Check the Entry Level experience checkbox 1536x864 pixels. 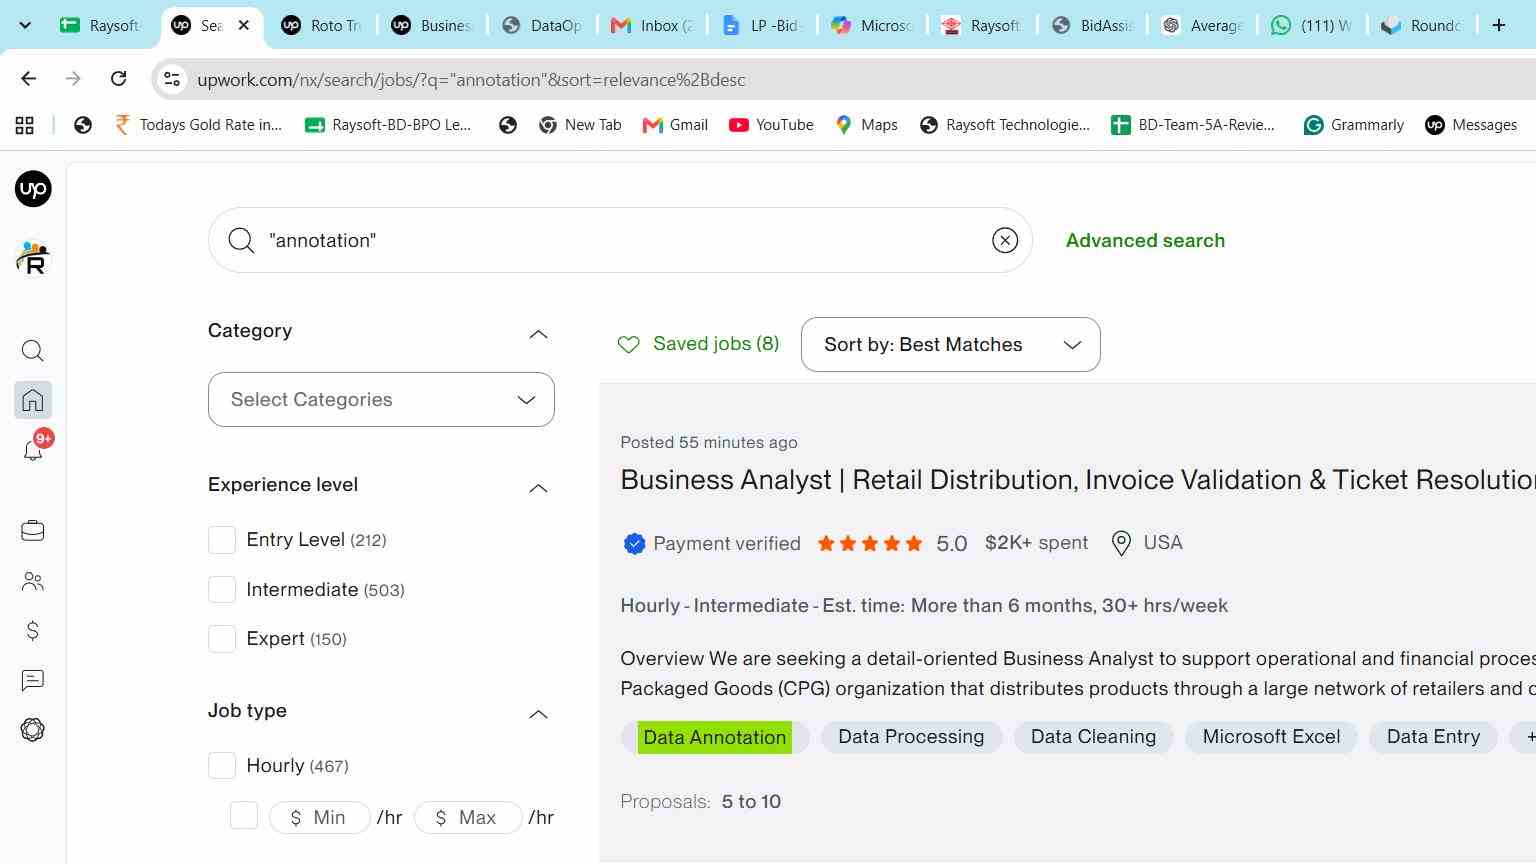[x=222, y=540]
